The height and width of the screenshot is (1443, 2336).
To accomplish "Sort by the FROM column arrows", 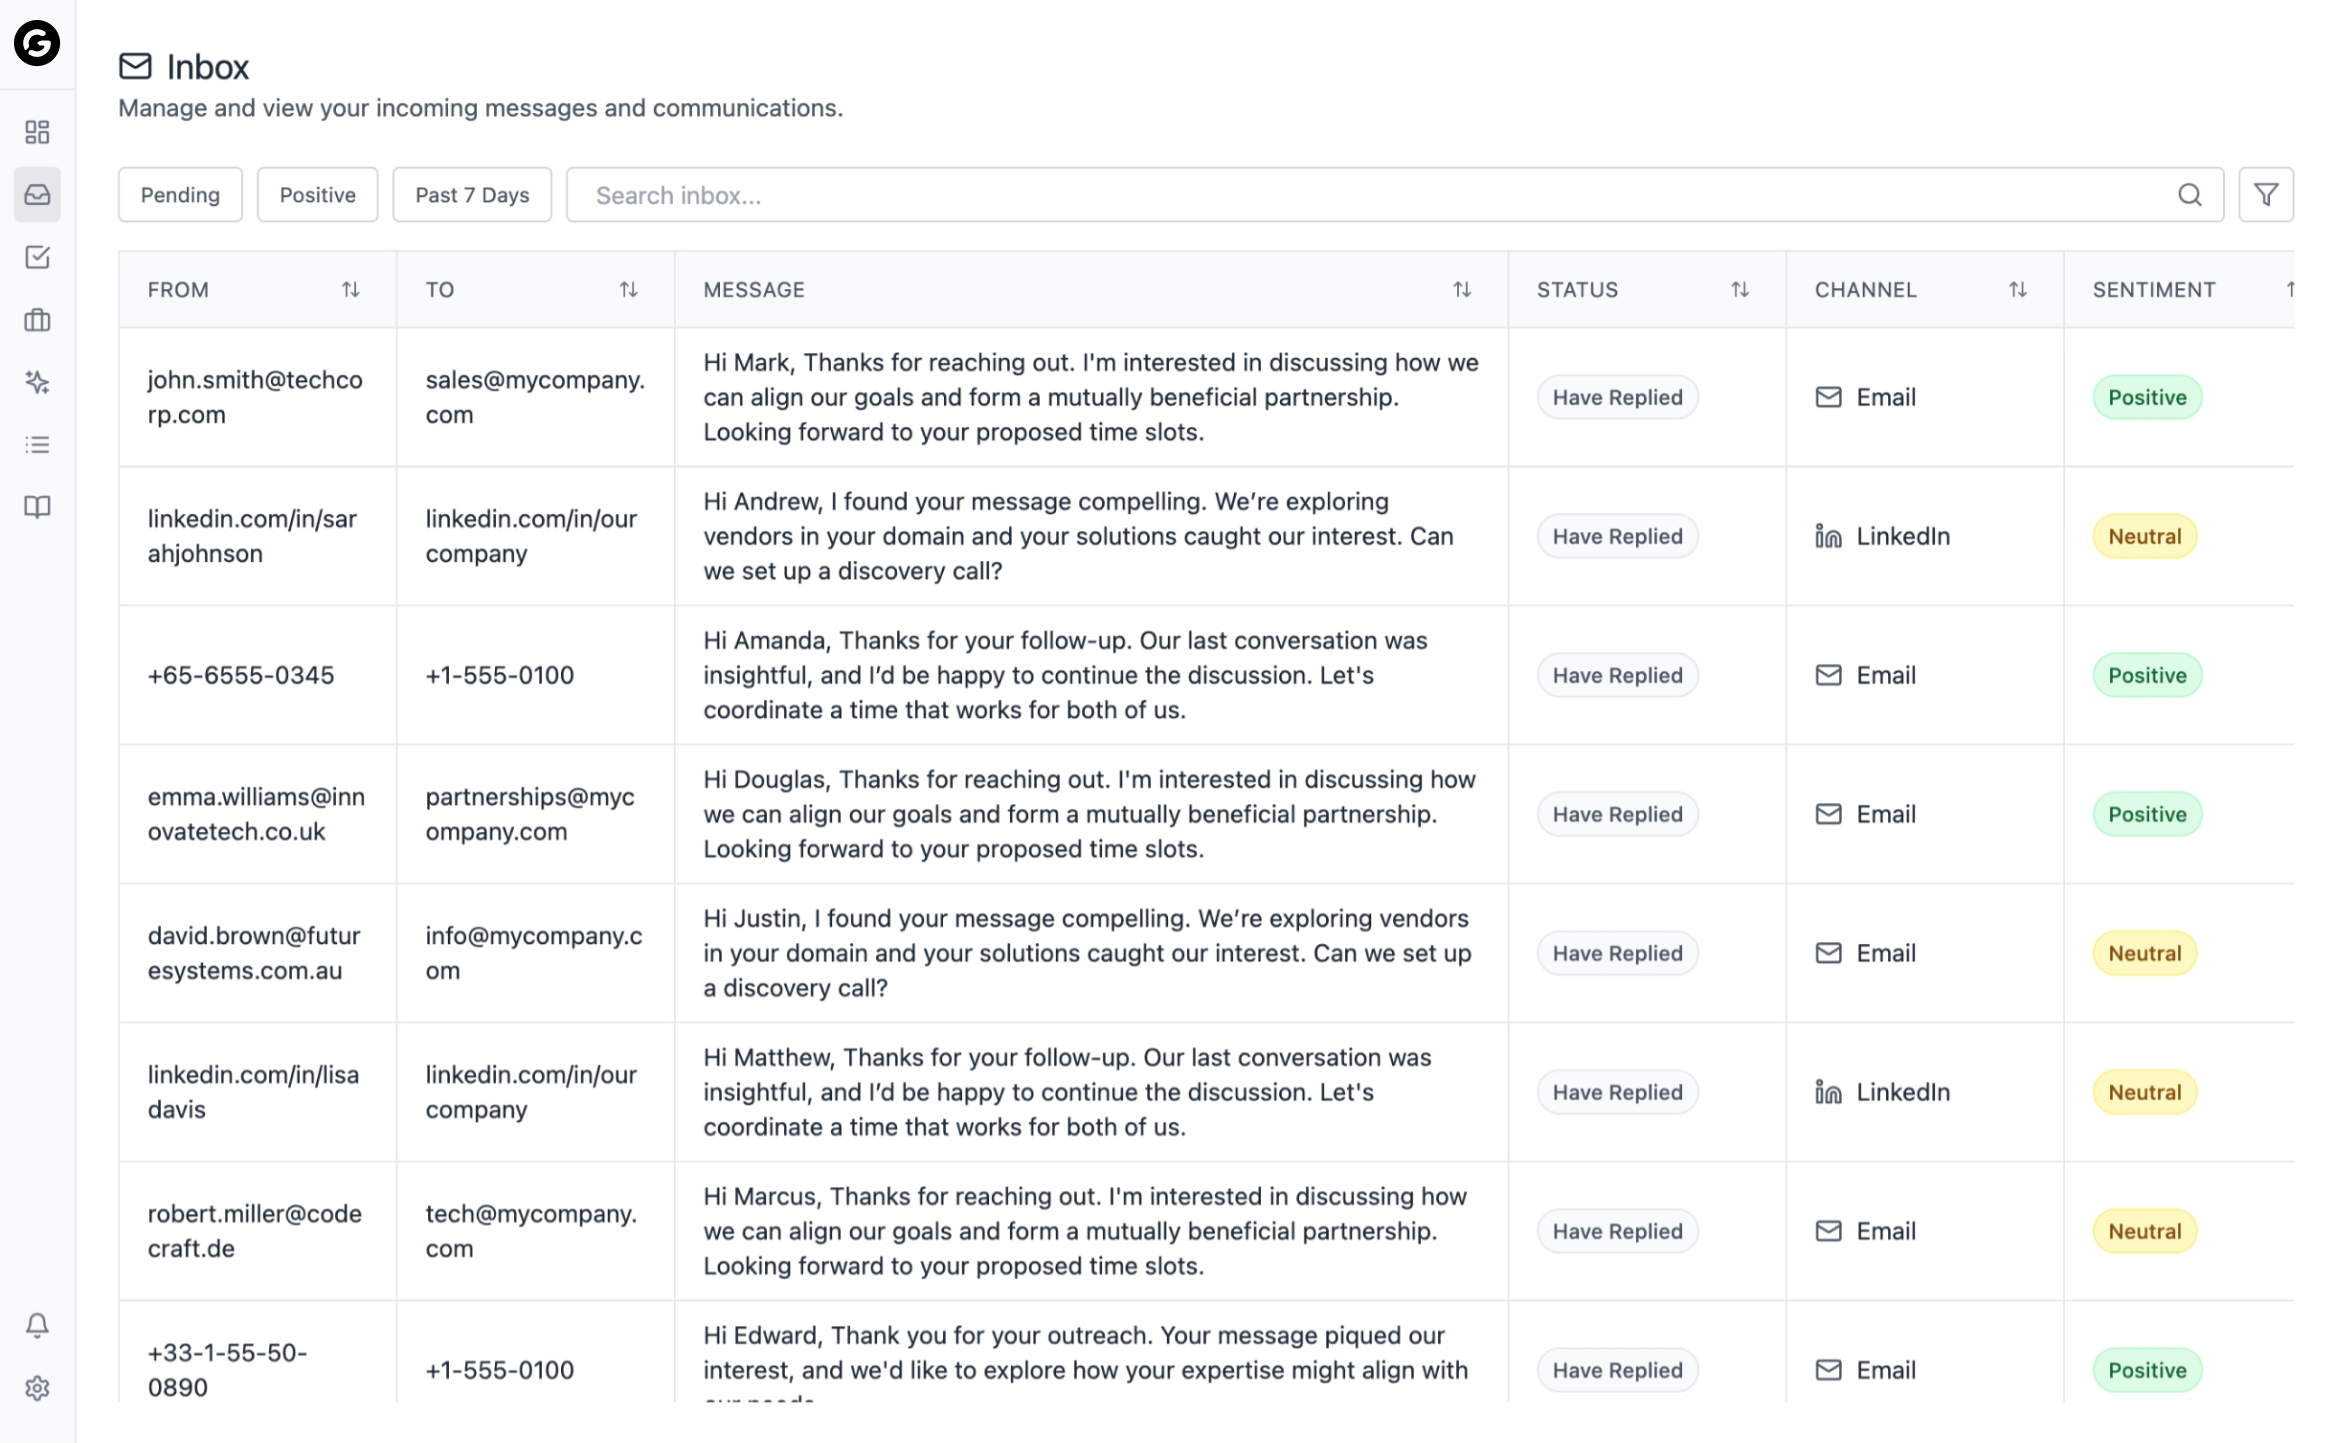I will (x=350, y=289).
